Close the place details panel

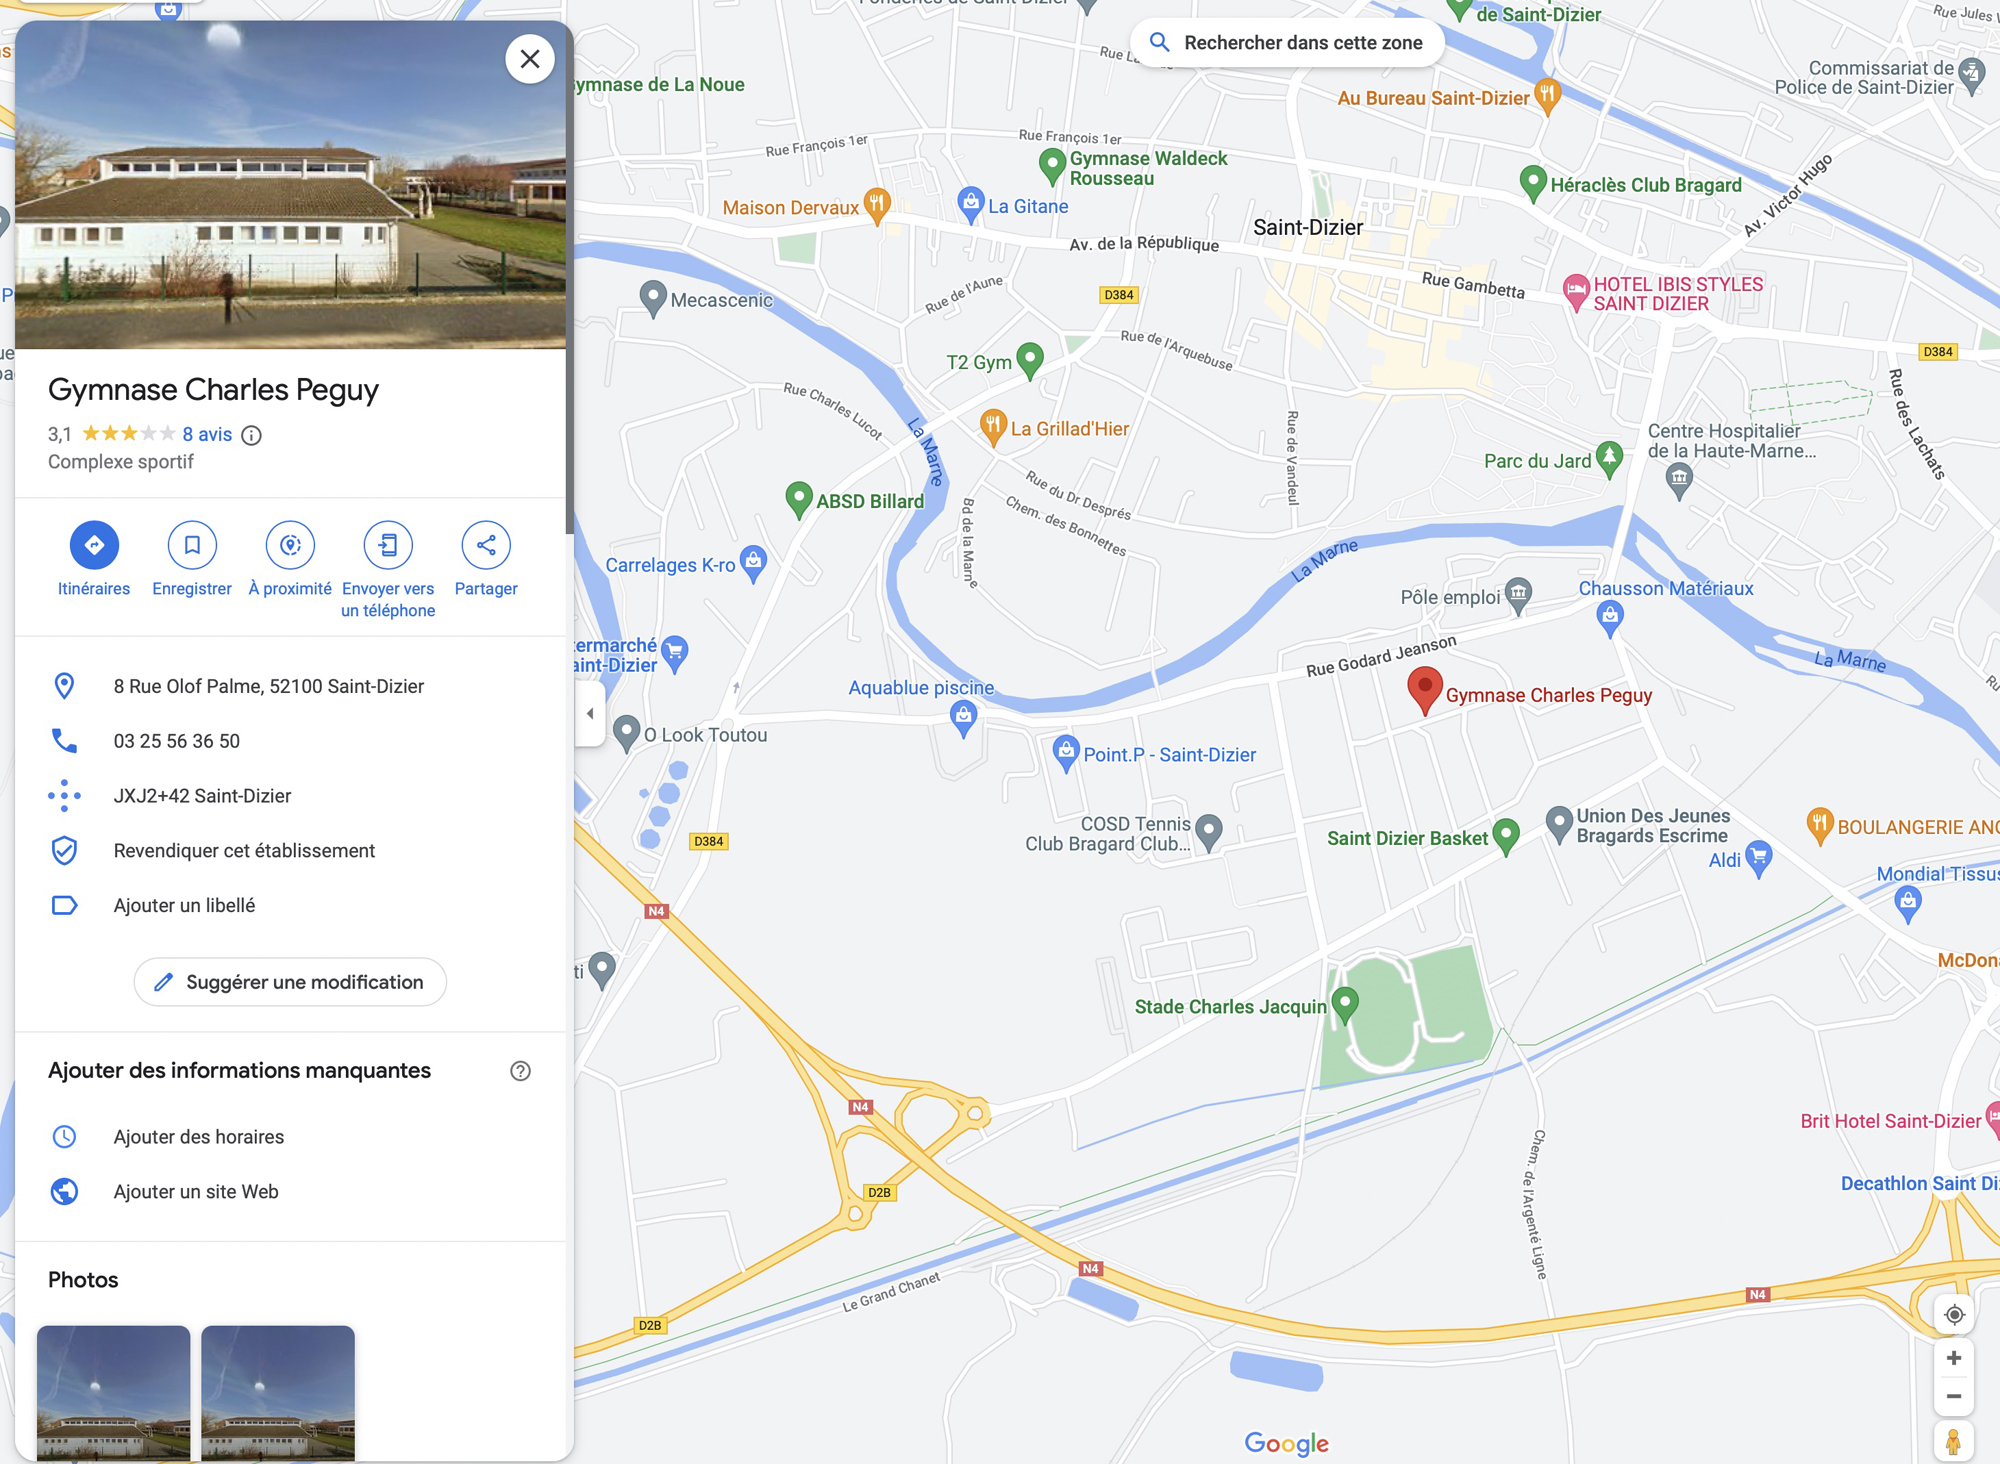click(530, 59)
